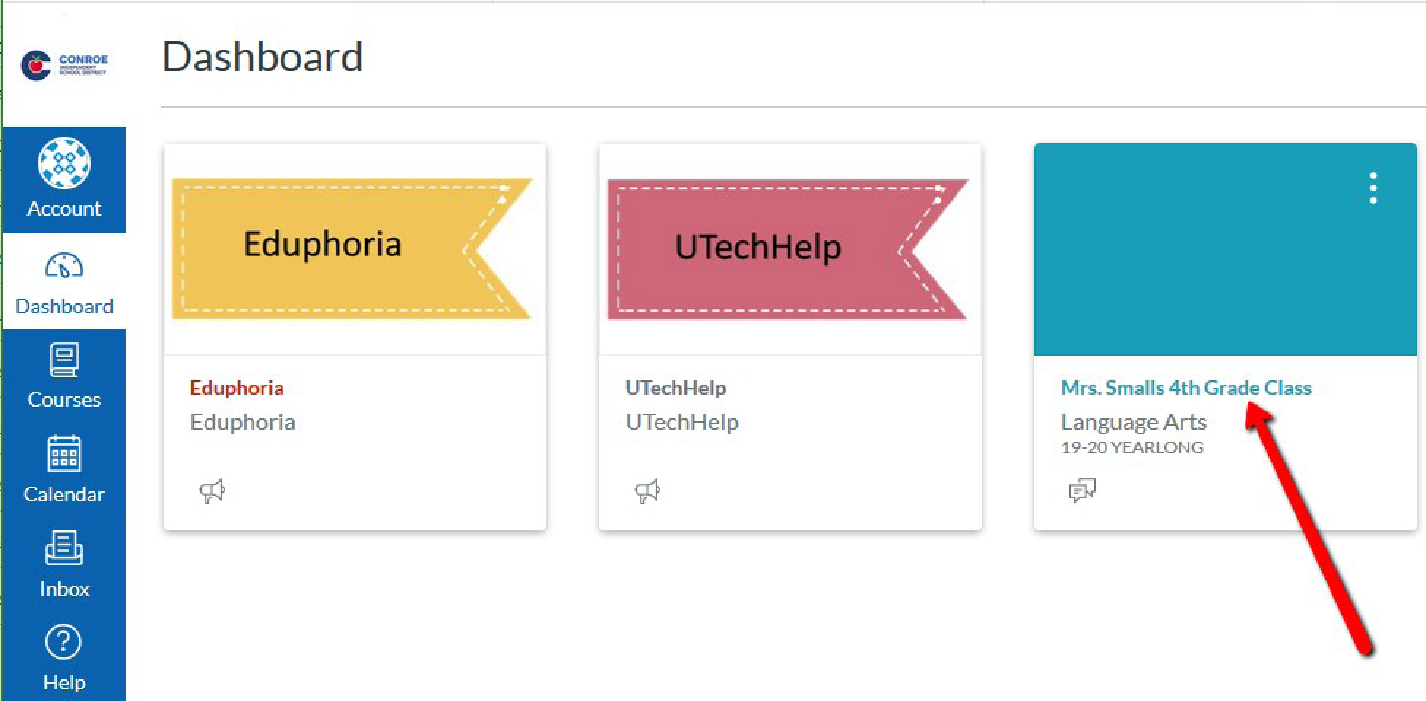The image size is (1426, 701).
Task: Open the Calendar icon in sidebar
Action: click(64, 456)
